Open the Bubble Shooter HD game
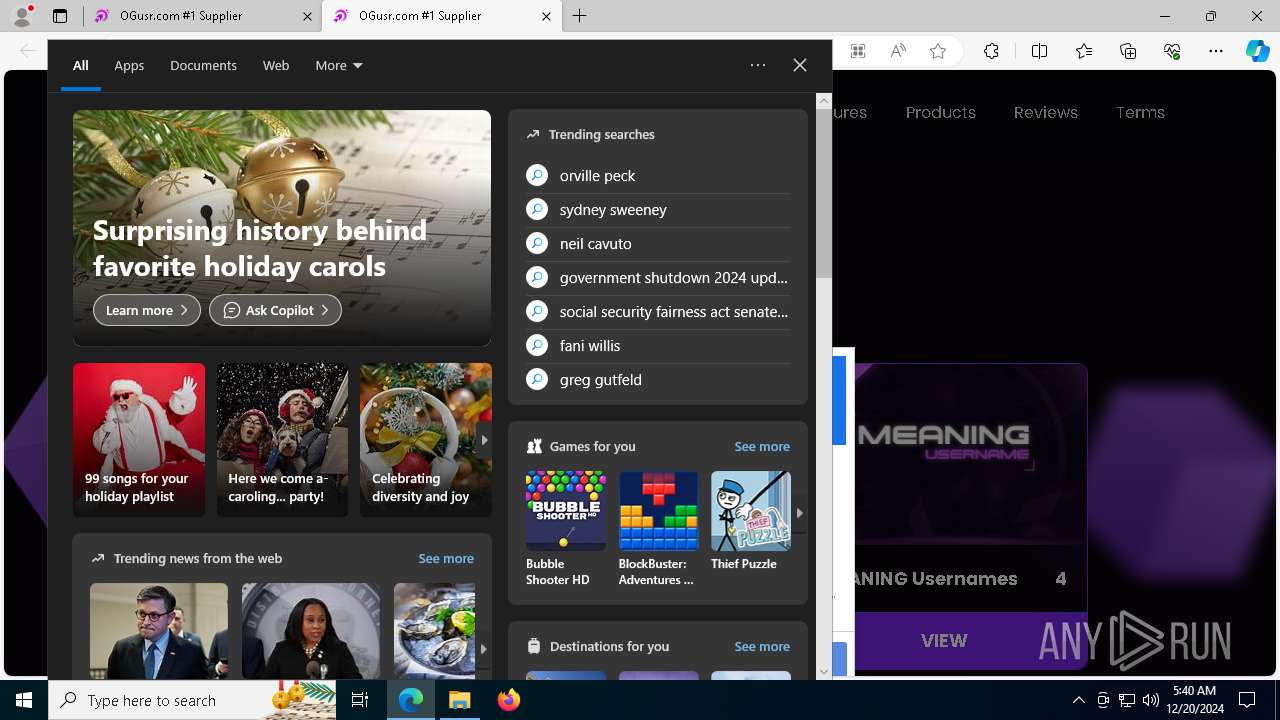Screen dimensions: 1280x720 (x=565, y=529)
